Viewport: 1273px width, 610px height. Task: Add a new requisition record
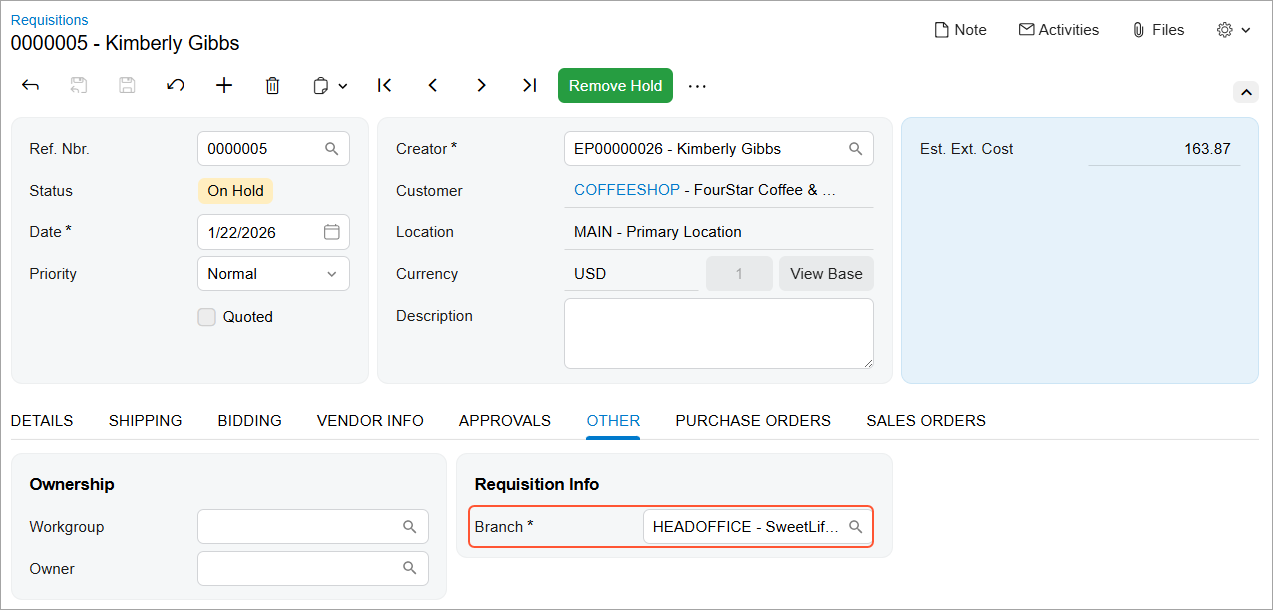pyautogui.click(x=224, y=86)
